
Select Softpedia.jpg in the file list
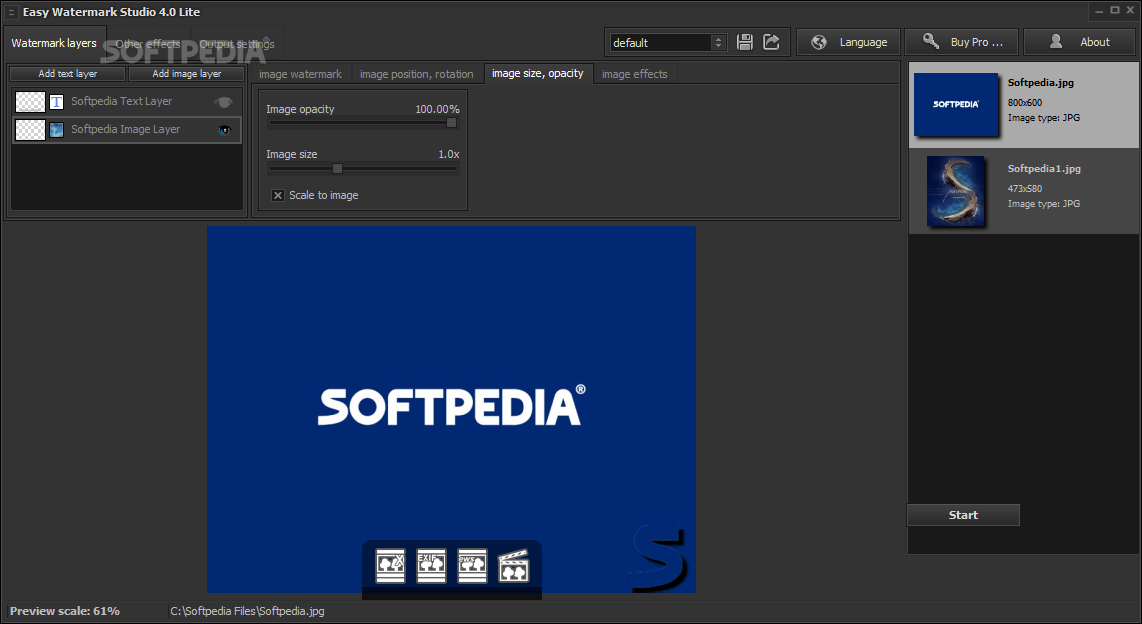1023,105
